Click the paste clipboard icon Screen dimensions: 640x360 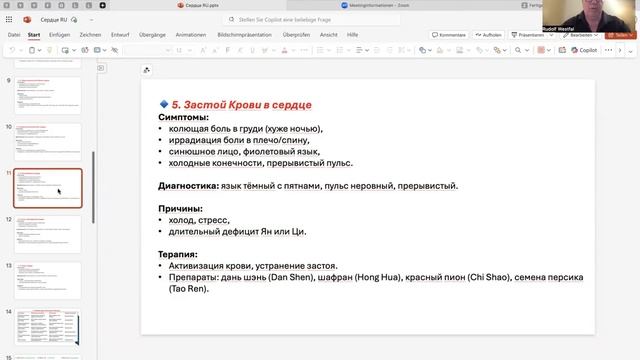pos(32,50)
